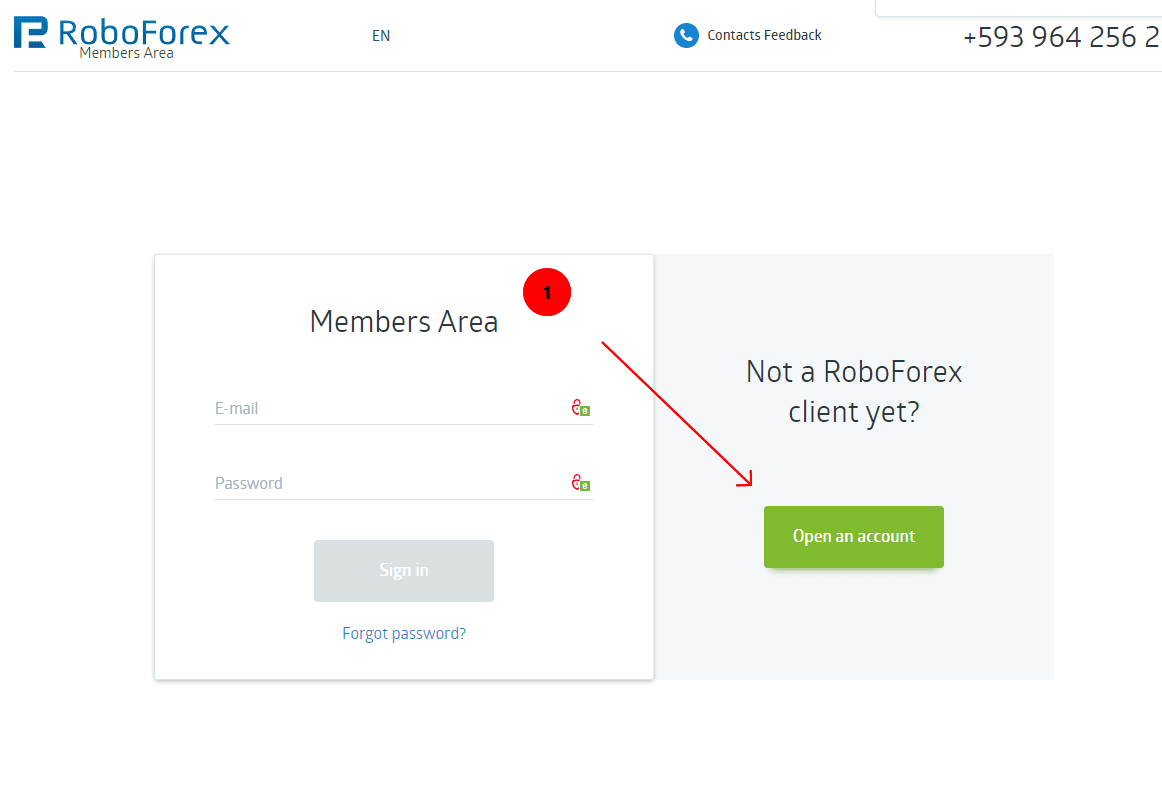Click the RoboForex logo

click(x=122, y=33)
